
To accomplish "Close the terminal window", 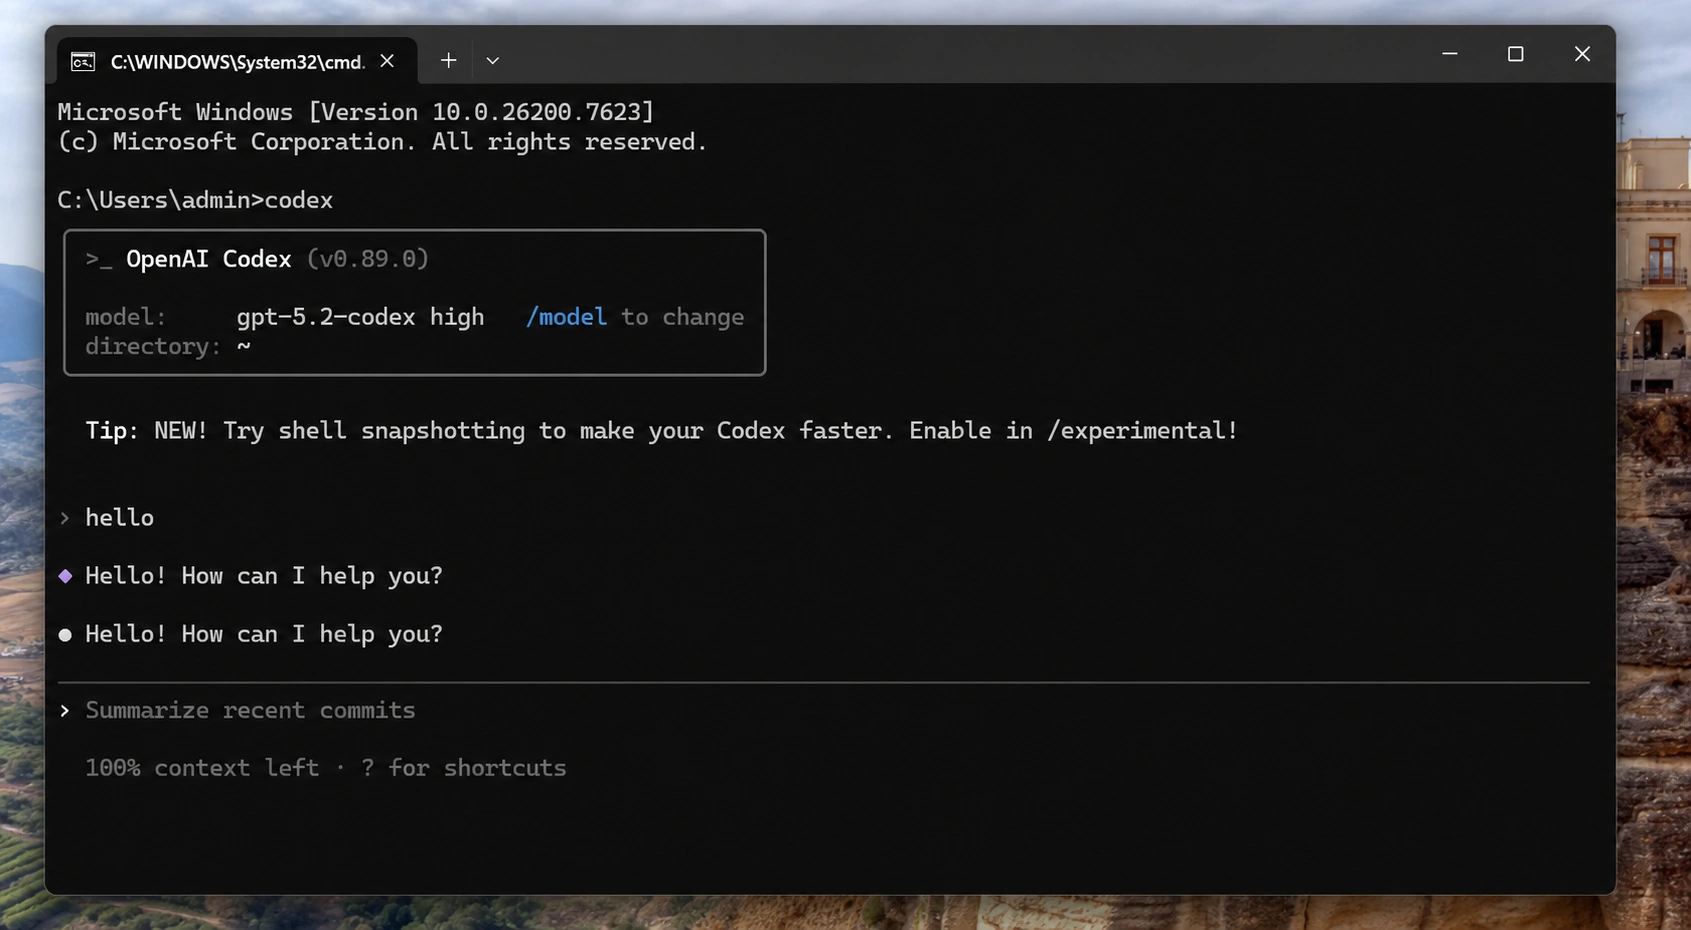I will point(1581,54).
